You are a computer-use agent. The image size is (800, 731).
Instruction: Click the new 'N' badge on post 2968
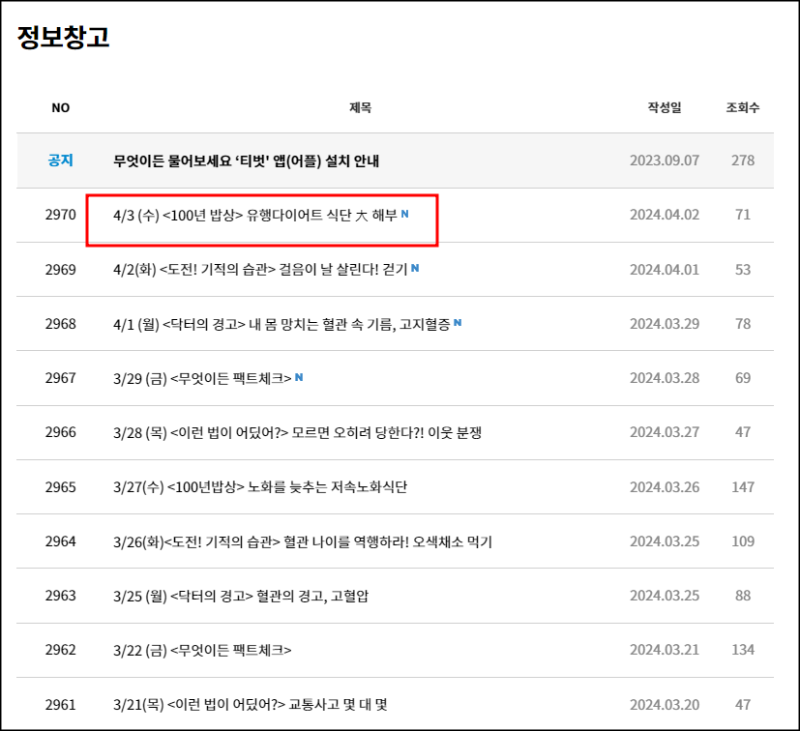(x=458, y=322)
